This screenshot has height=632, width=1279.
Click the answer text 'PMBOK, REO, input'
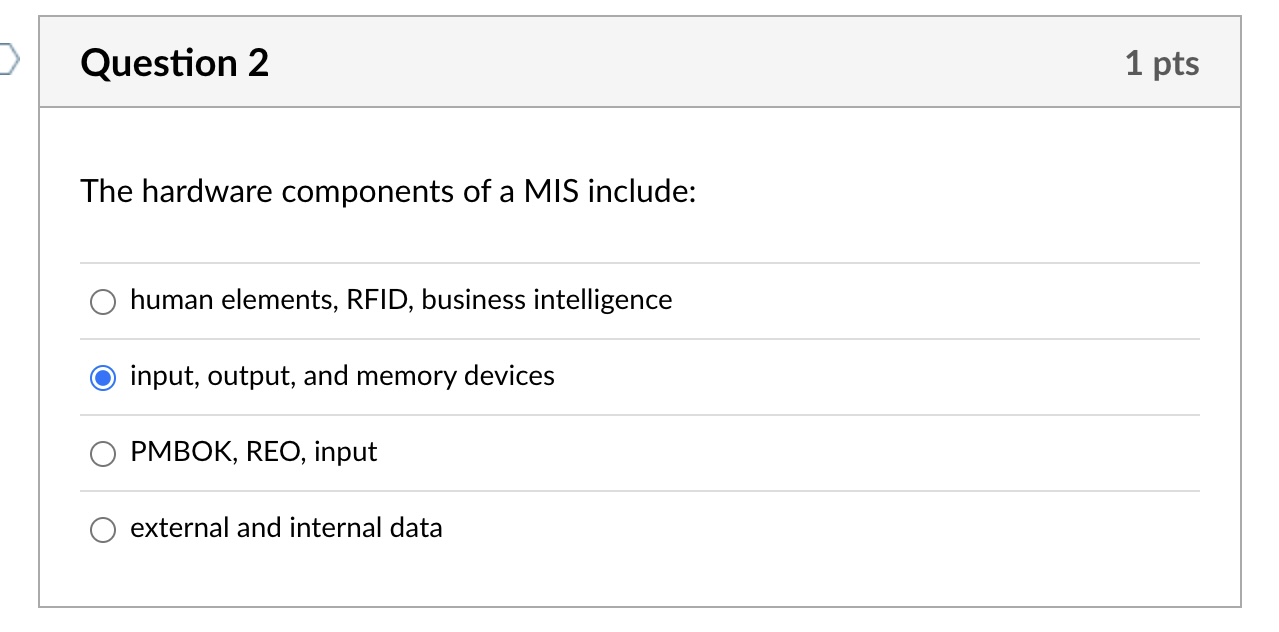tap(253, 452)
